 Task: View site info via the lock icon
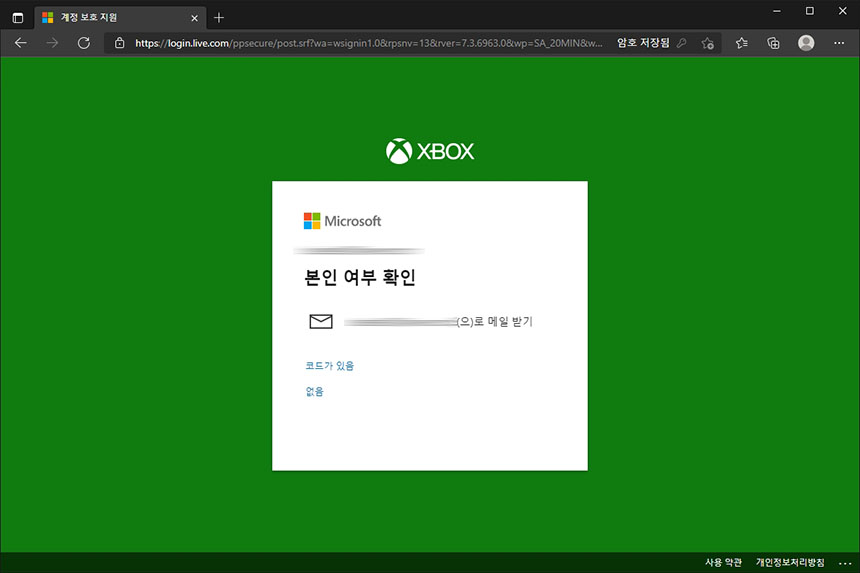120,43
